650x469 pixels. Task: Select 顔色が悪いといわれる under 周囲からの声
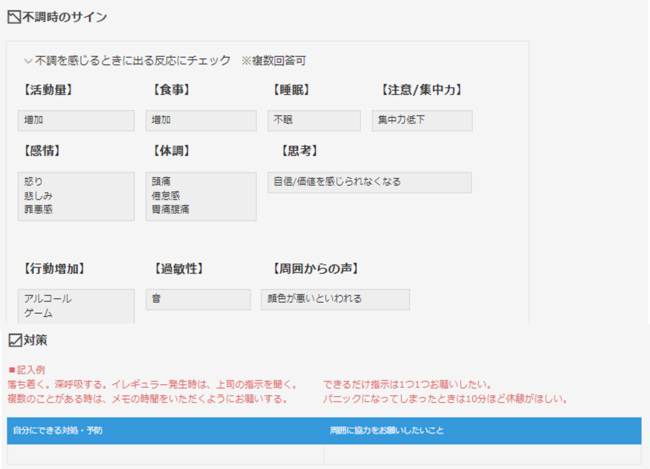click(x=314, y=299)
